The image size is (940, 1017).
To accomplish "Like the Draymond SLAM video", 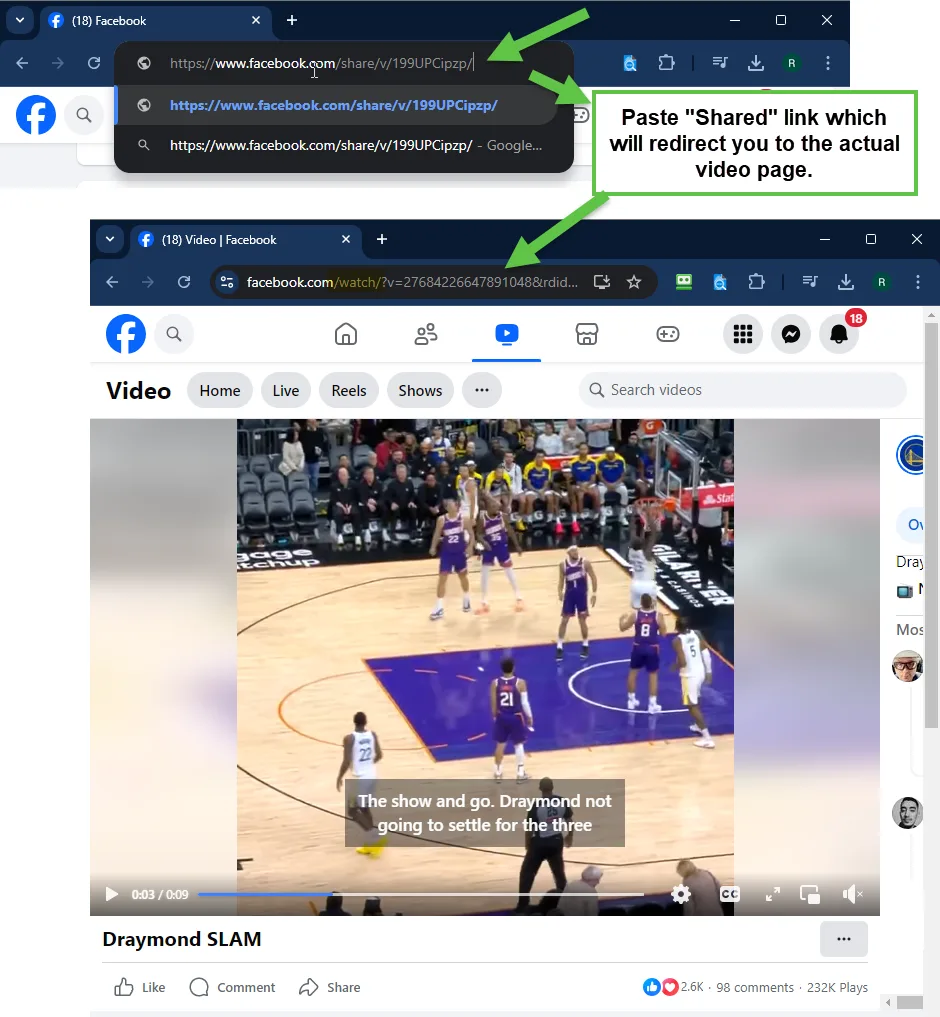I will tap(139, 987).
